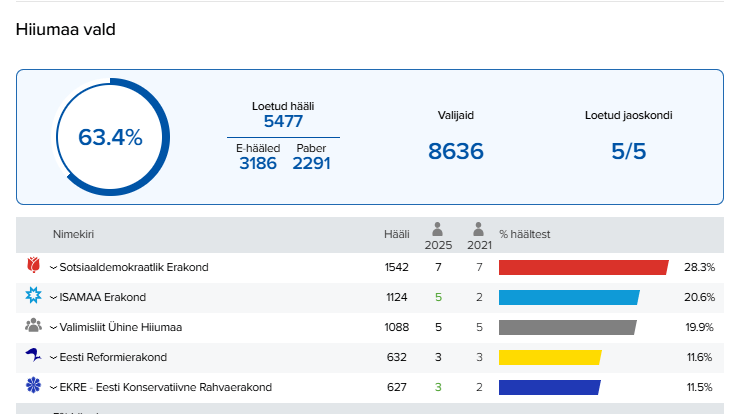Click the EKRE cornflower logo

tap(33, 386)
